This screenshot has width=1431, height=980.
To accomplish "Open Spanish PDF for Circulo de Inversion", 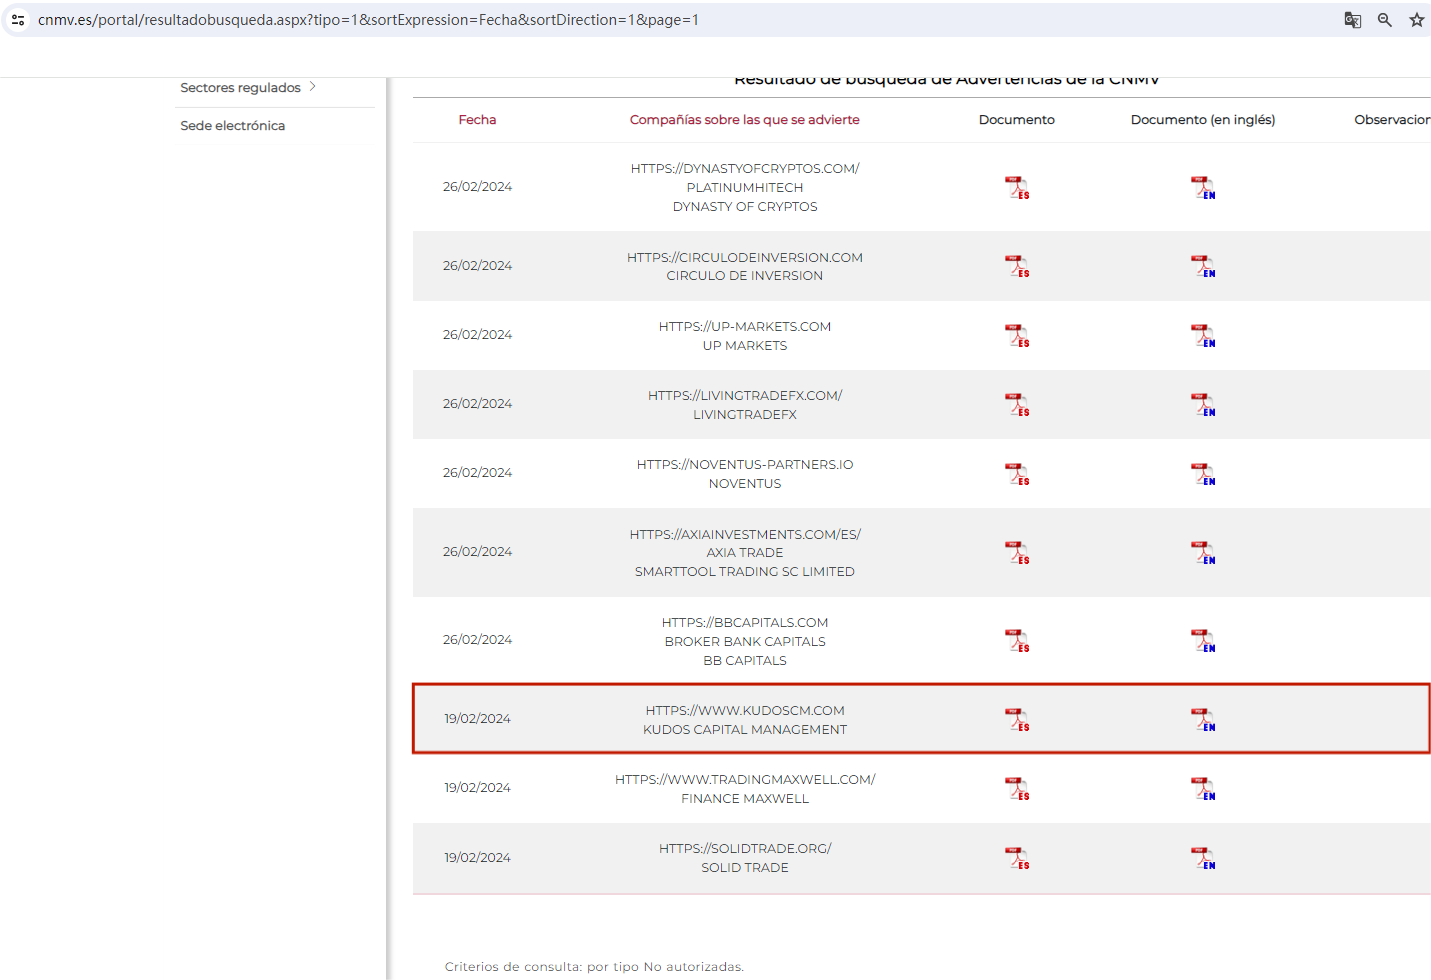I will coord(1017,266).
